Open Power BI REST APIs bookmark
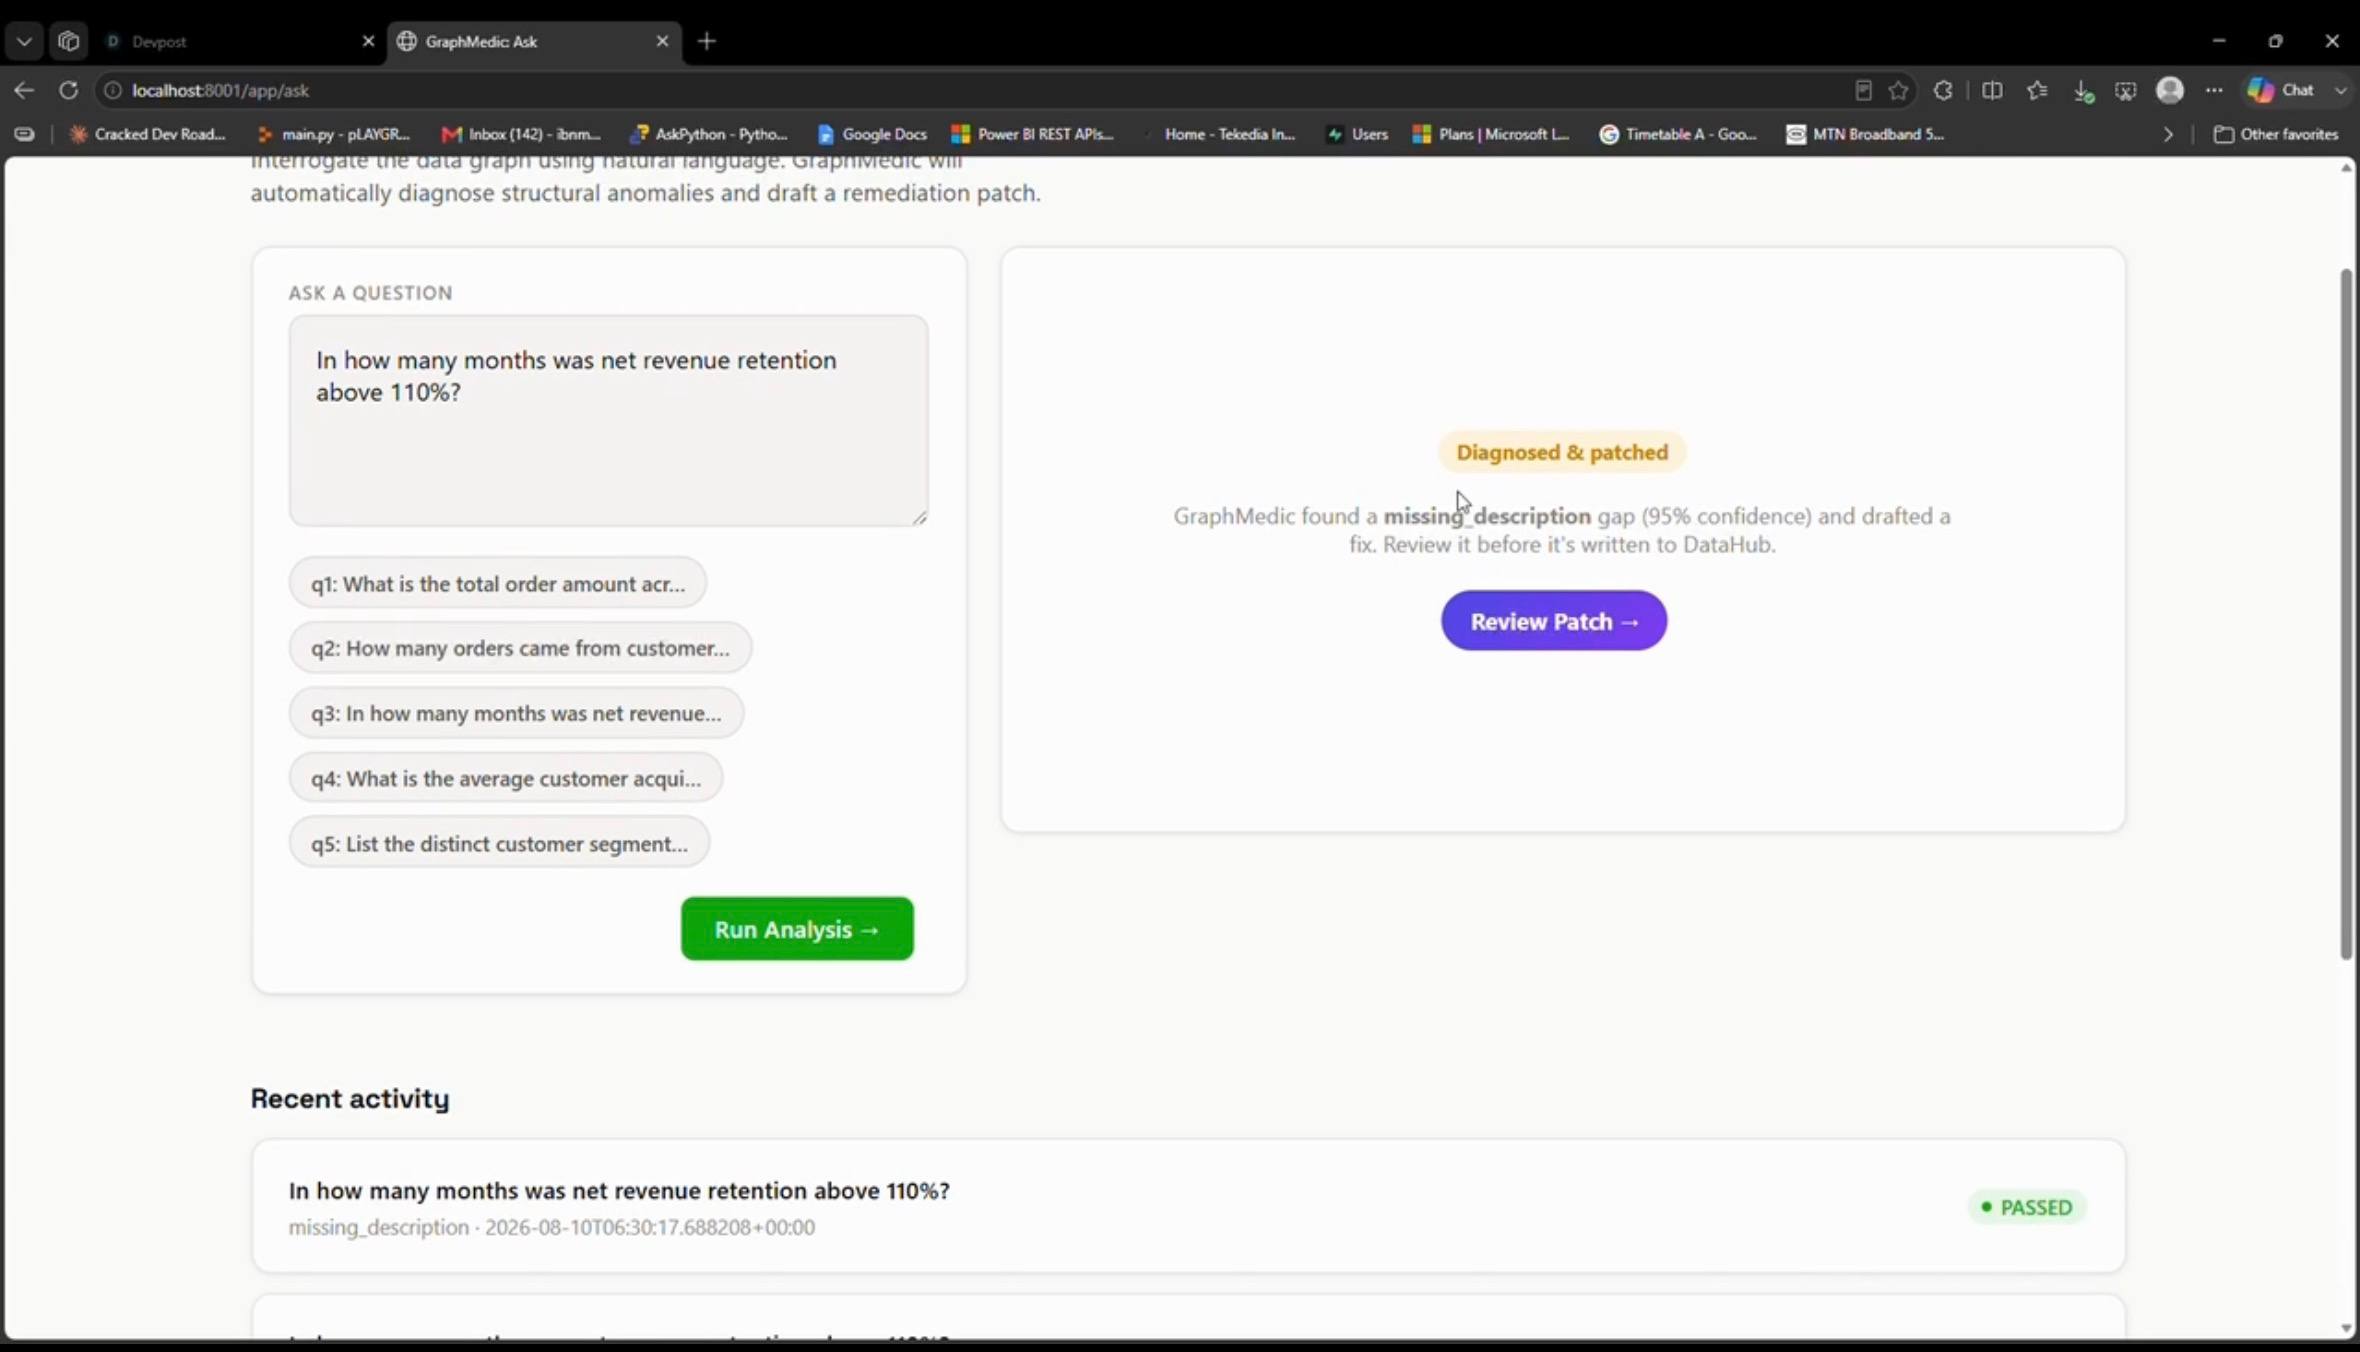This screenshot has height=1352, width=2360. (x=1033, y=134)
